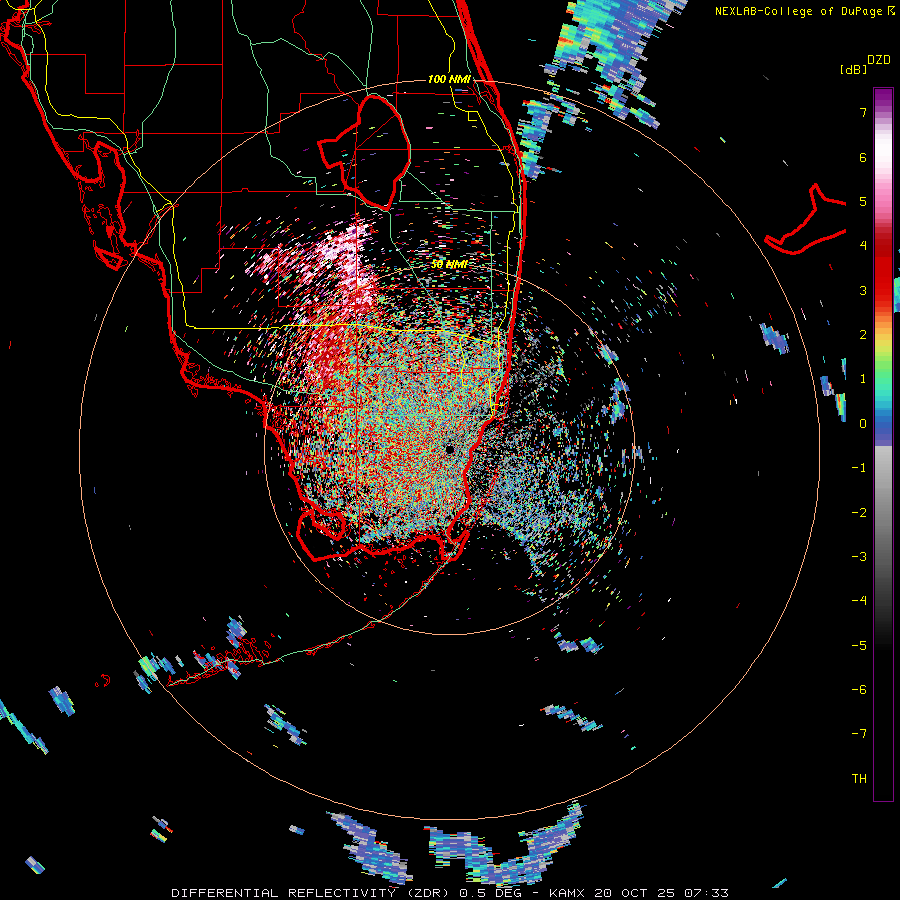Click the 7 tick label on color scale

(863, 112)
